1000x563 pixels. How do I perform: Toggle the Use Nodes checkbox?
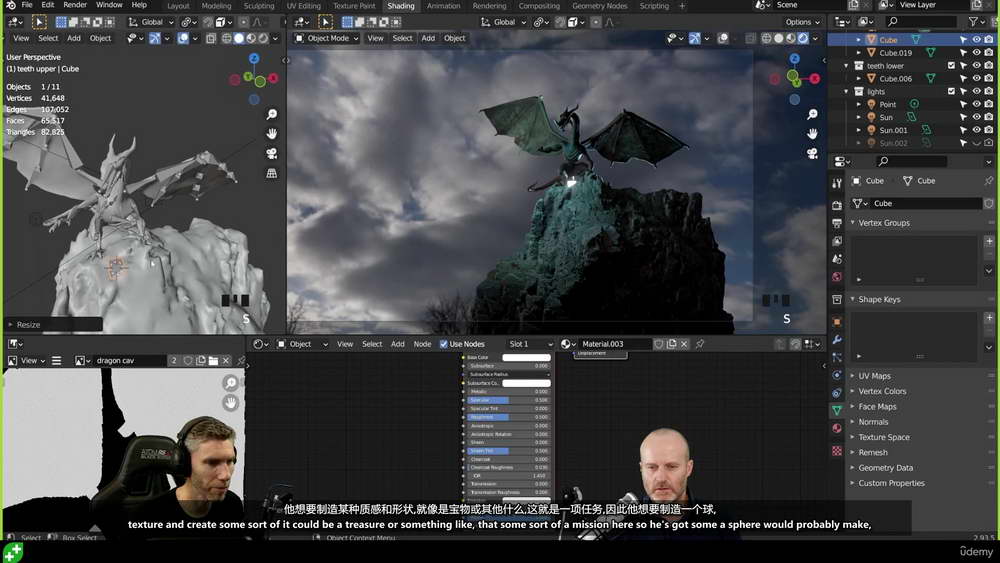tap(444, 344)
